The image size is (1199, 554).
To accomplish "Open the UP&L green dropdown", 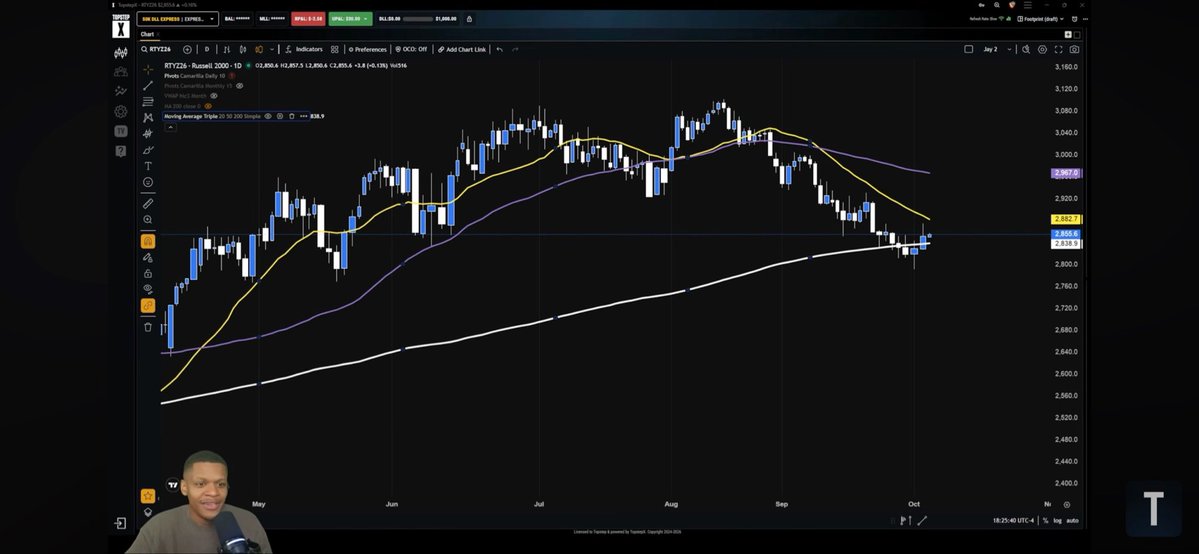I will (x=350, y=19).
